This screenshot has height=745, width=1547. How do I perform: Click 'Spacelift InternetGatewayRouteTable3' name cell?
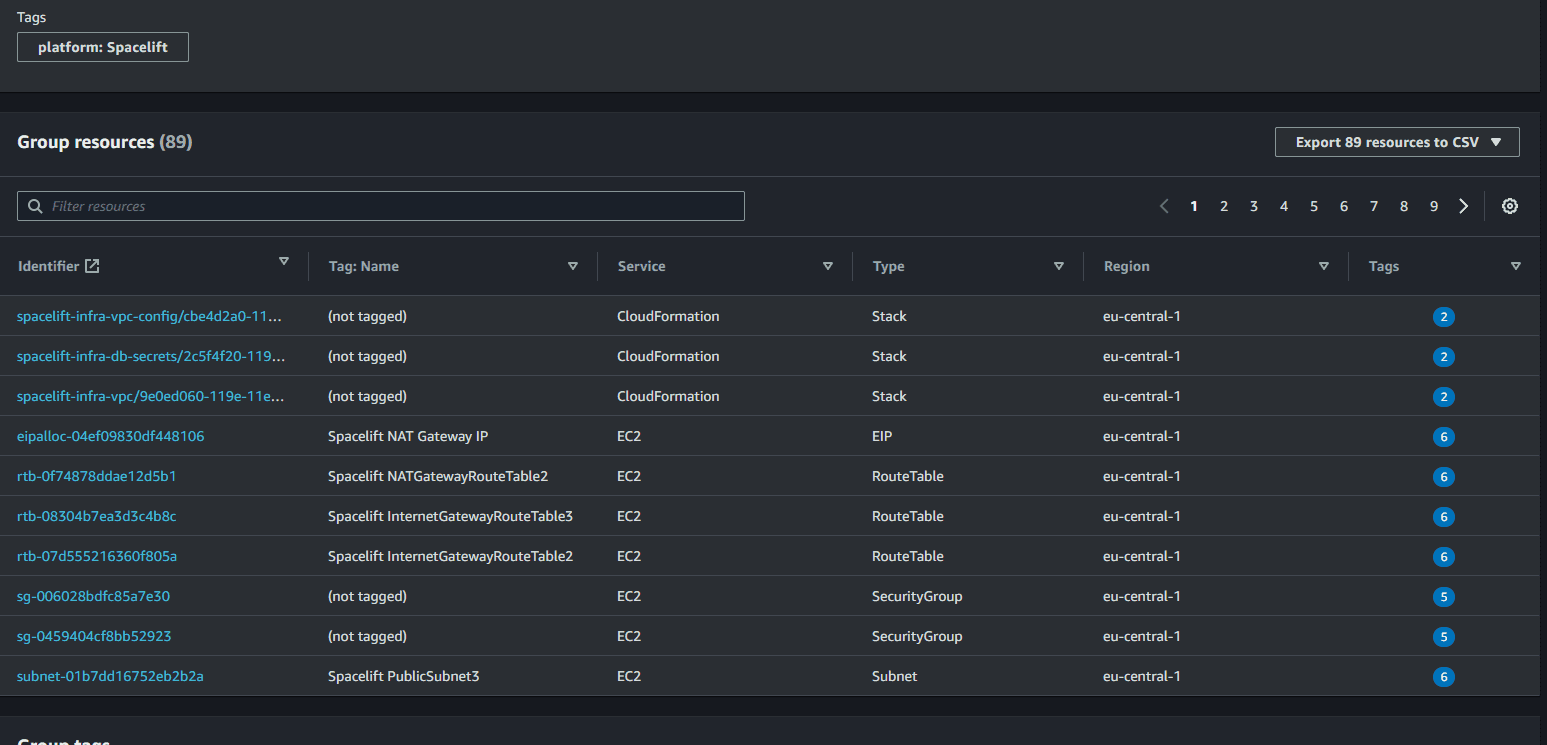click(x=450, y=516)
